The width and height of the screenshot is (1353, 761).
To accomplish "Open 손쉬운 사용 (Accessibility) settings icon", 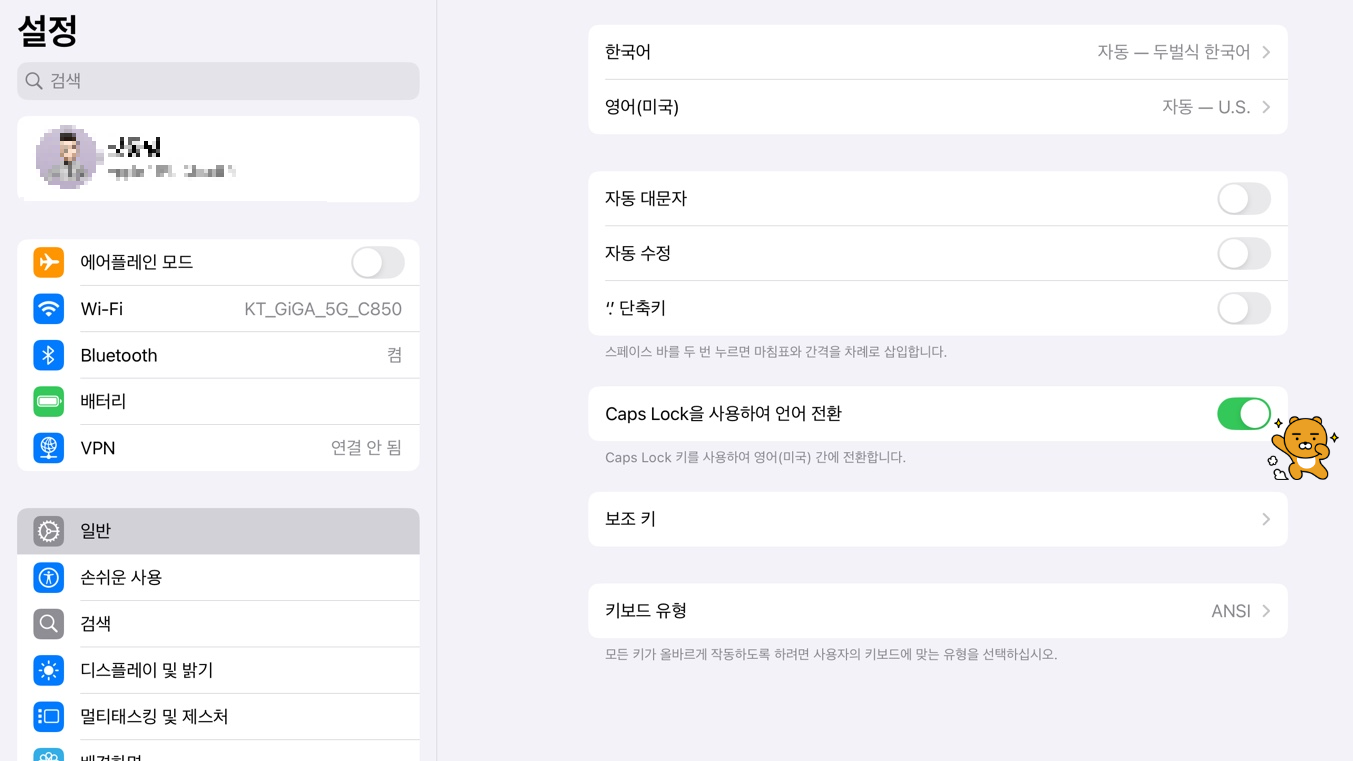I will click(x=48, y=577).
